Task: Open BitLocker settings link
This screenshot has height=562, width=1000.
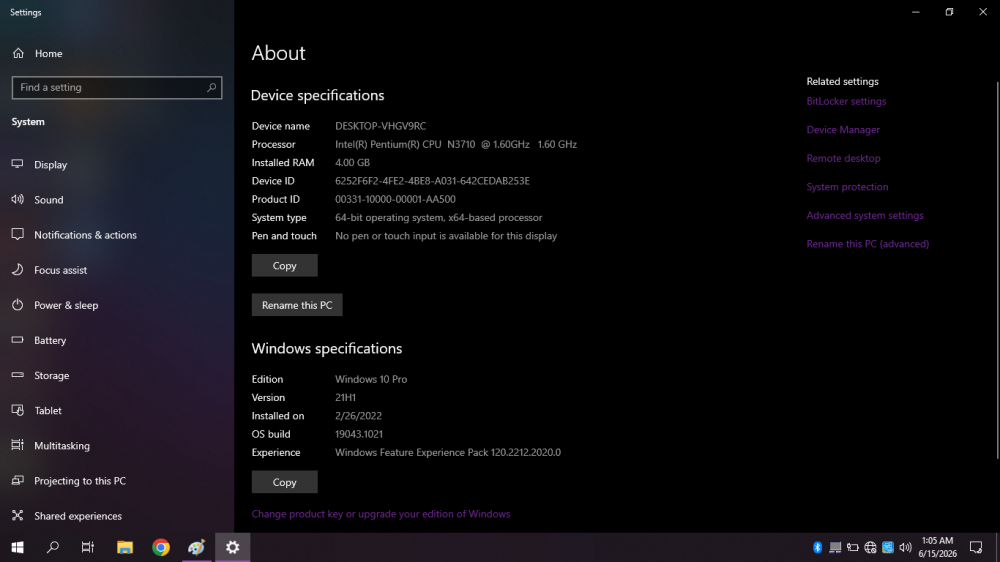Action: click(846, 101)
